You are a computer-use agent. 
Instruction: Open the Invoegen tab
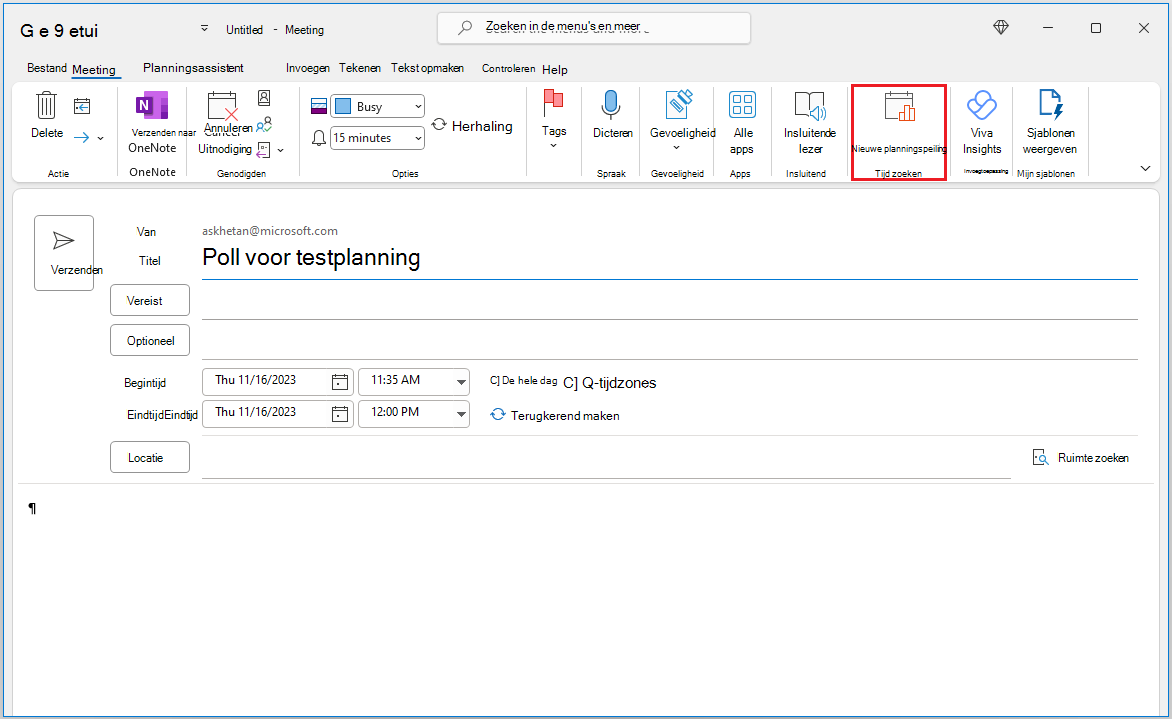307,68
